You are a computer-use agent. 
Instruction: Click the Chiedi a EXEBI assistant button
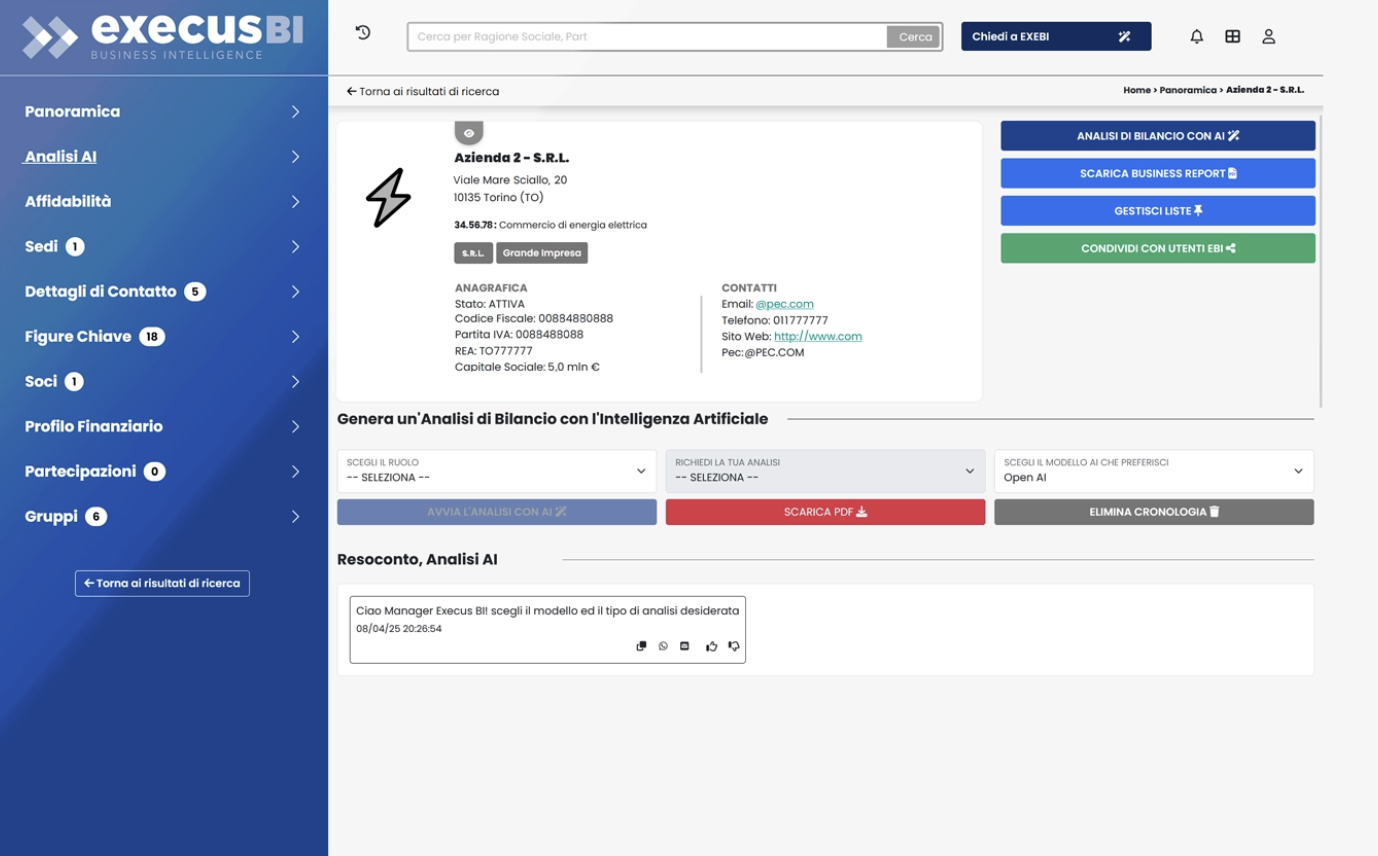pos(1056,35)
